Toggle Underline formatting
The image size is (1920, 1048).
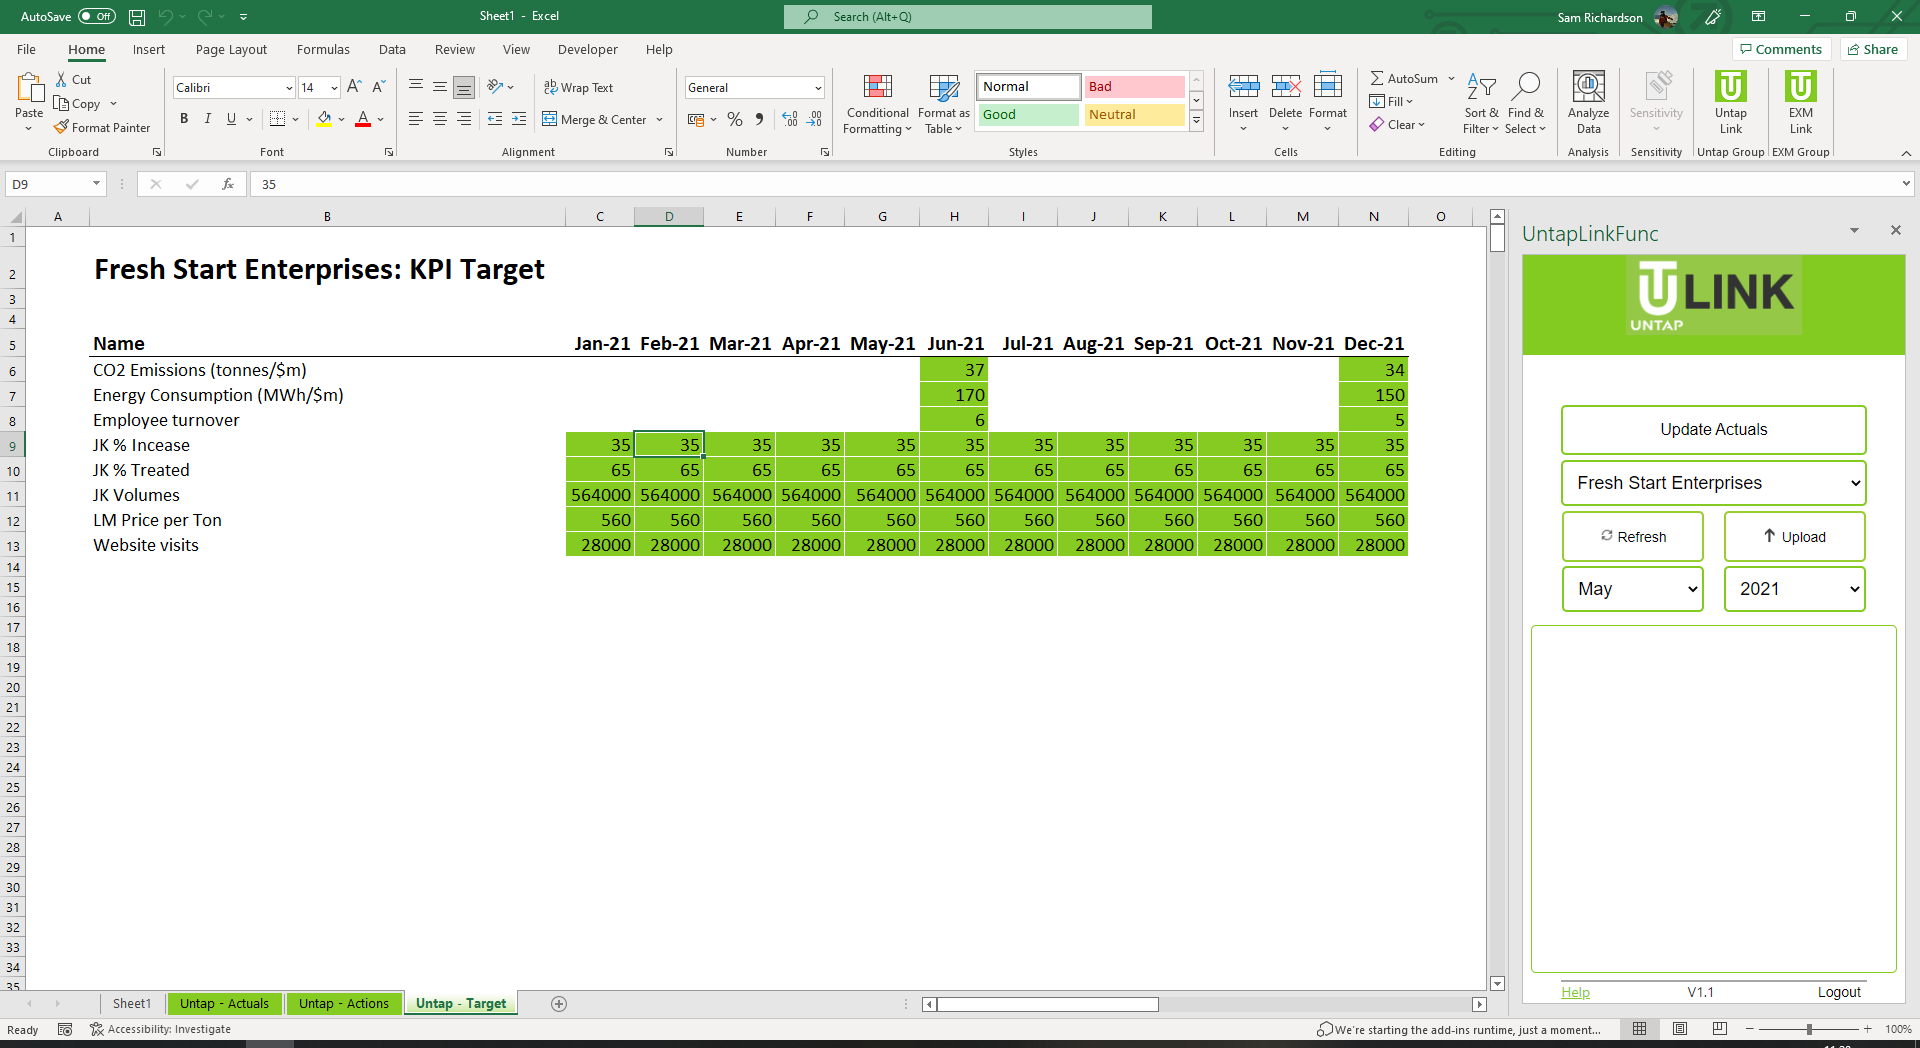coord(232,119)
